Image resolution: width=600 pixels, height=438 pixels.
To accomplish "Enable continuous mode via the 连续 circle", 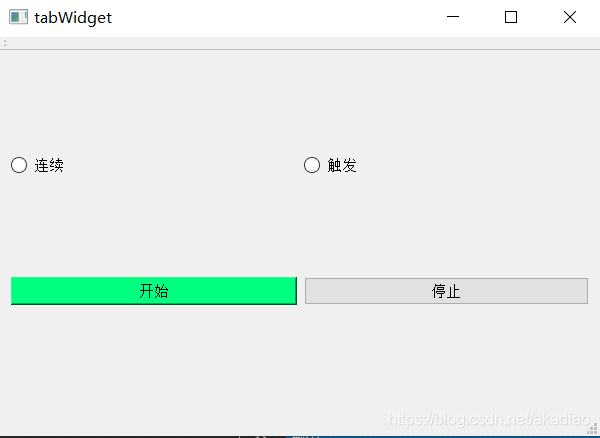I will (19, 165).
